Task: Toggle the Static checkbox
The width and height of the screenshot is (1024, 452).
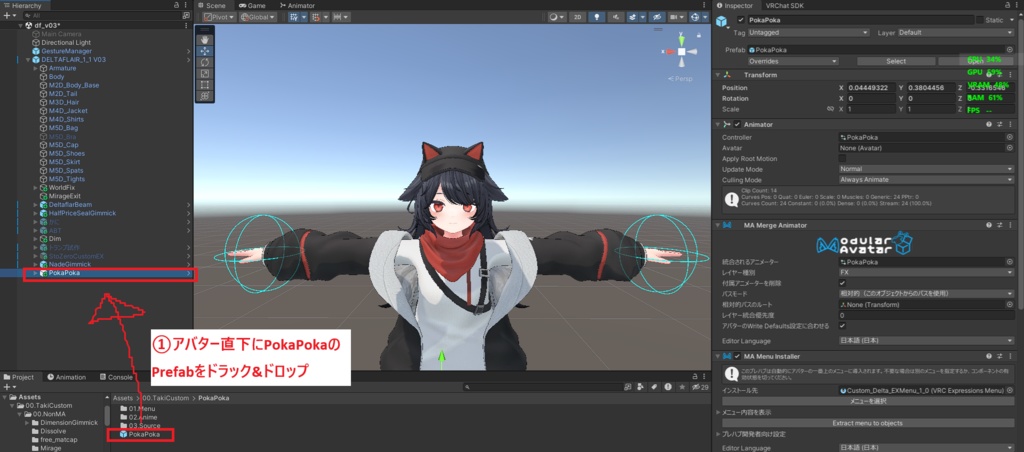Action: point(980,20)
